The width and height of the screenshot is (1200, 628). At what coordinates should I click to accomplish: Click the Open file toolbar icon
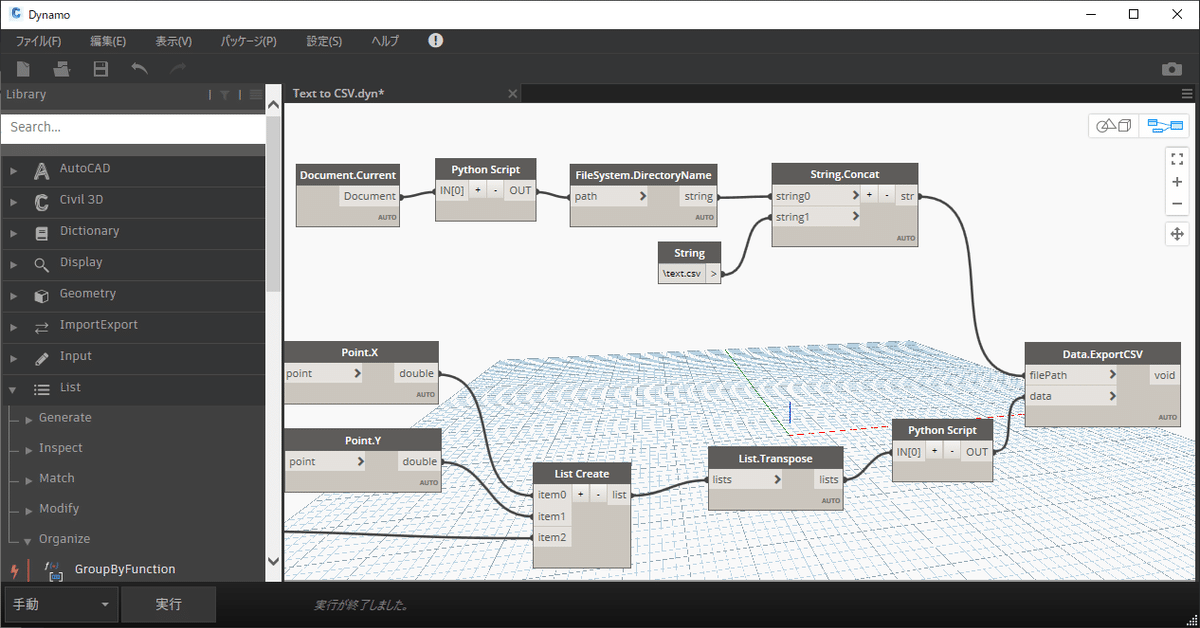[x=62, y=69]
